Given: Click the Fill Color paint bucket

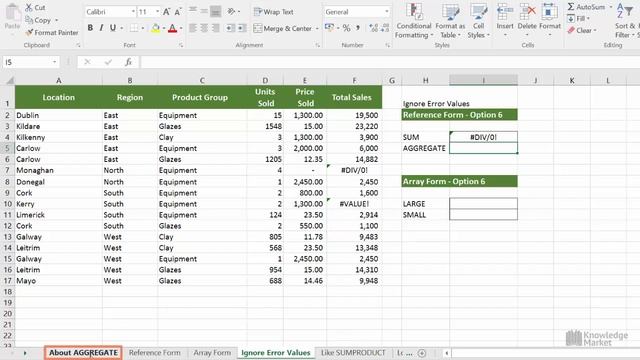Looking at the screenshot, I should point(155,28).
